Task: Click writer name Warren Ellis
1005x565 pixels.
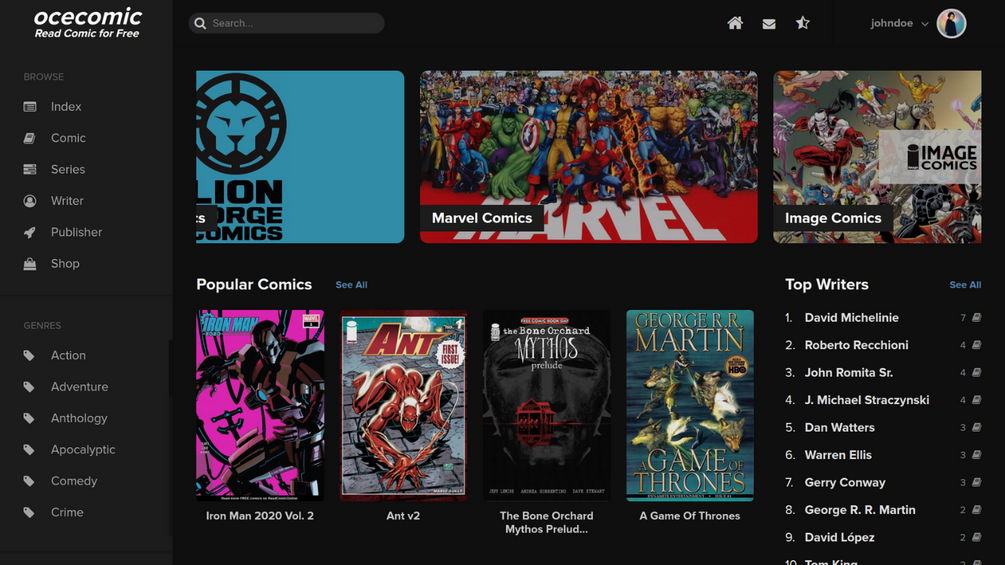Action: 838,455
